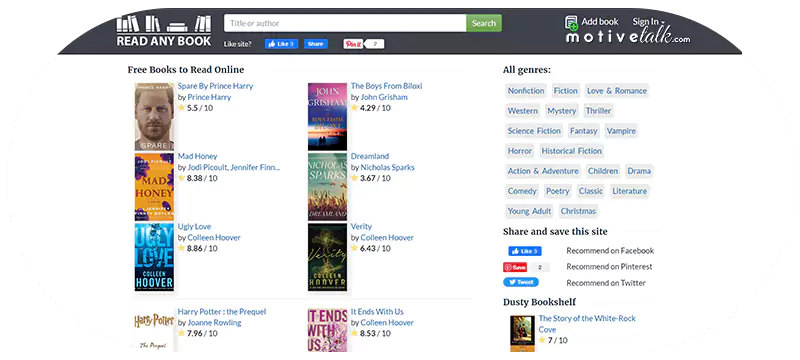Click the star rating 8.86 / 10 for Ugly Love
800x360 pixels.
coord(197,248)
